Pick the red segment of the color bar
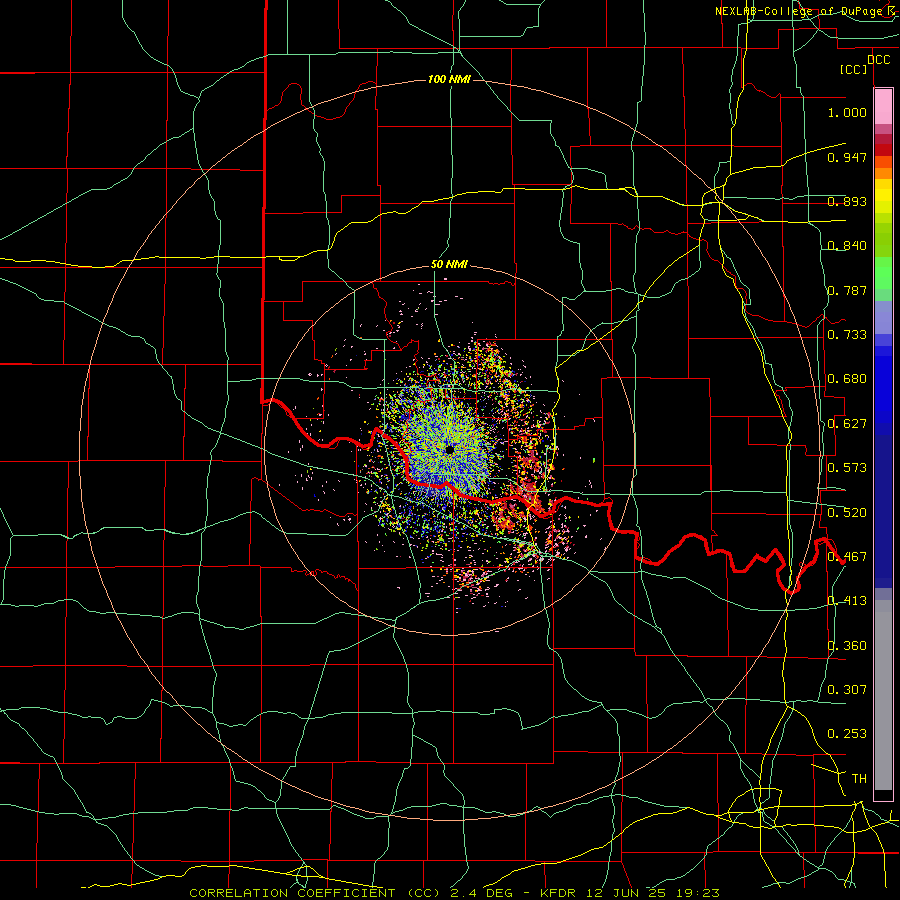900x900 pixels. pos(883,150)
